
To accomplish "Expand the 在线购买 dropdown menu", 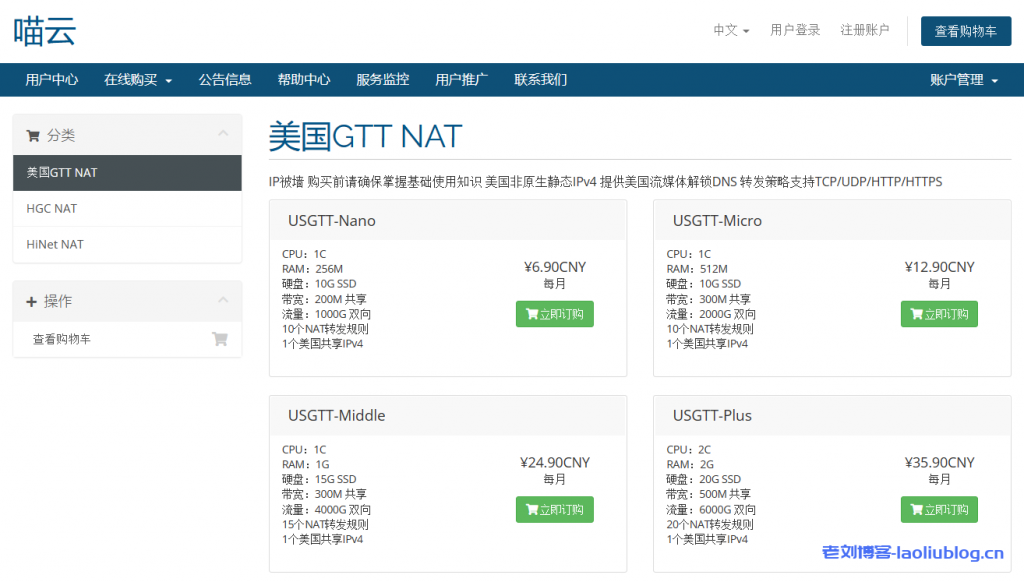I will (x=138, y=80).
